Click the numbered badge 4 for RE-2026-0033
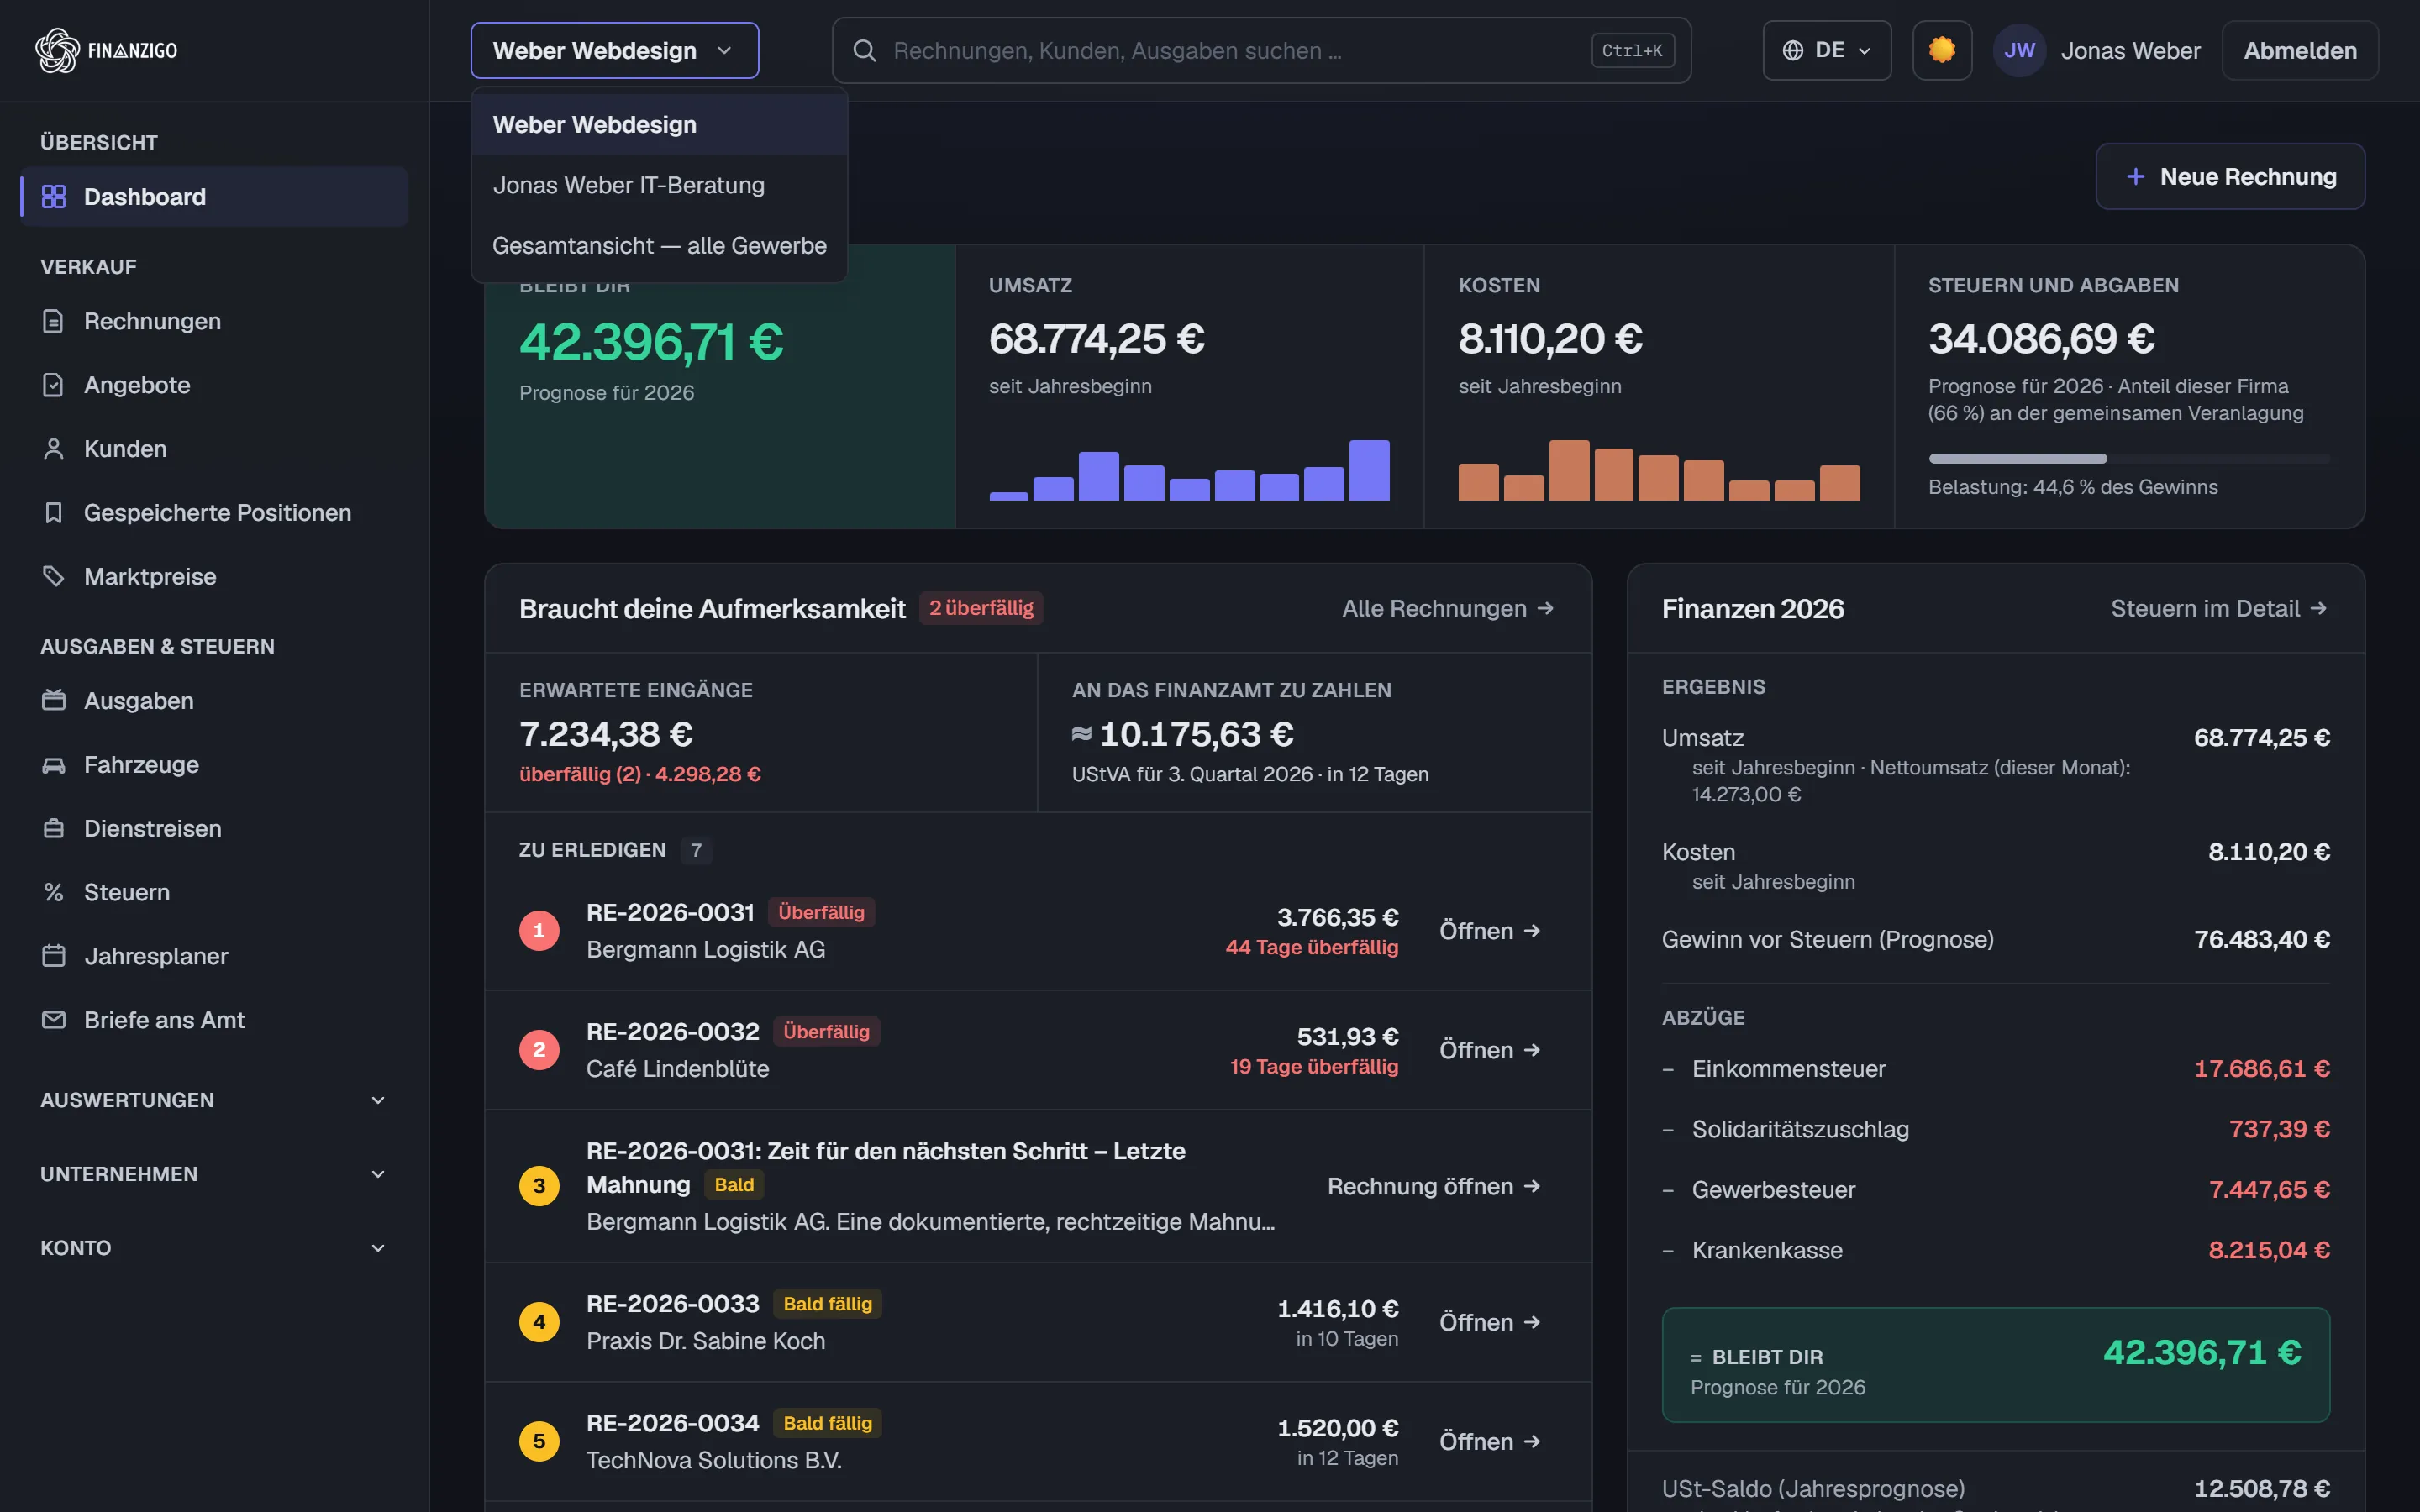 pyautogui.click(x=539, y=1322)
